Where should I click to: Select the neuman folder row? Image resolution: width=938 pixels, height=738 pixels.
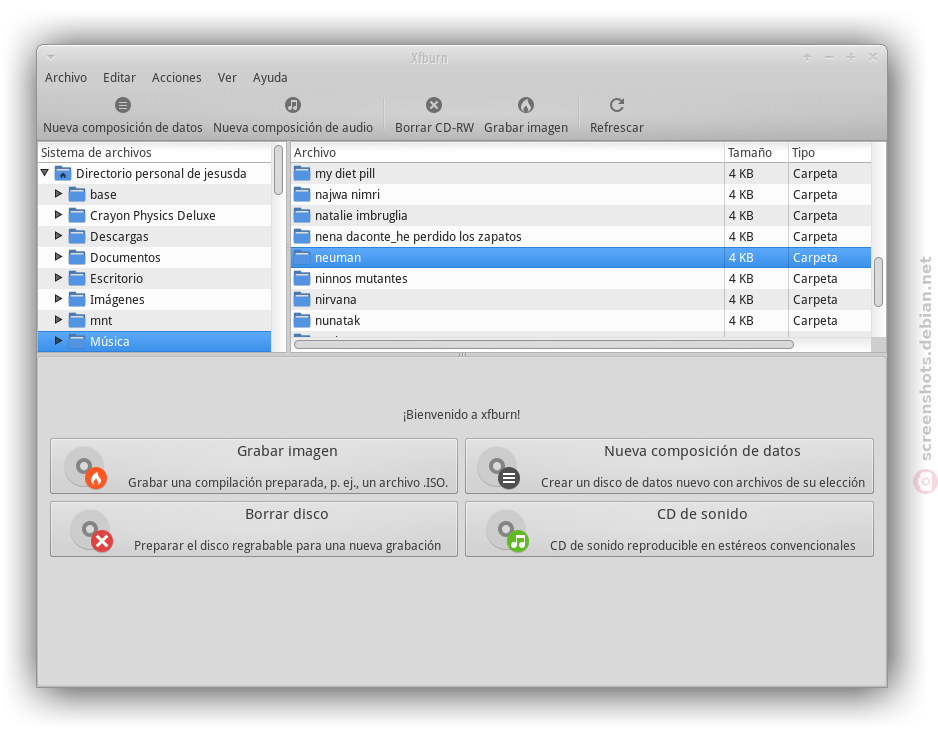tap(580, 257)
